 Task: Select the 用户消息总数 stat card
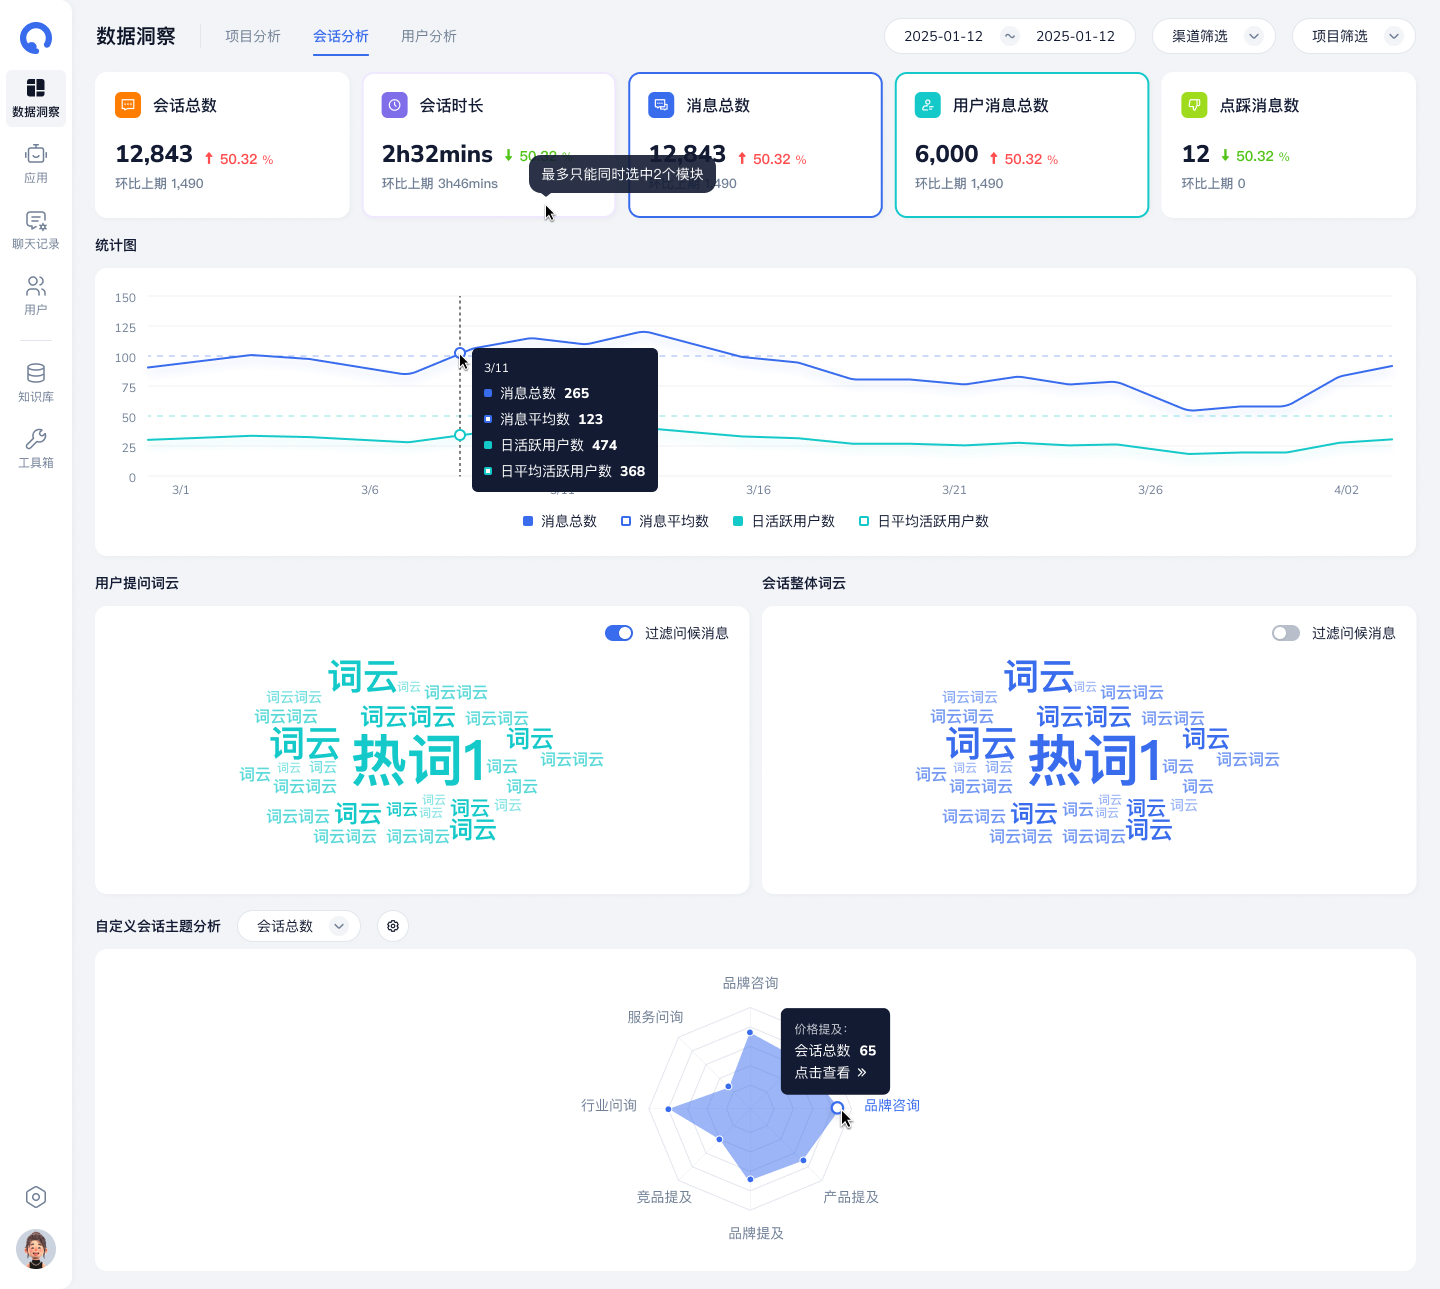click(1021, 144)
